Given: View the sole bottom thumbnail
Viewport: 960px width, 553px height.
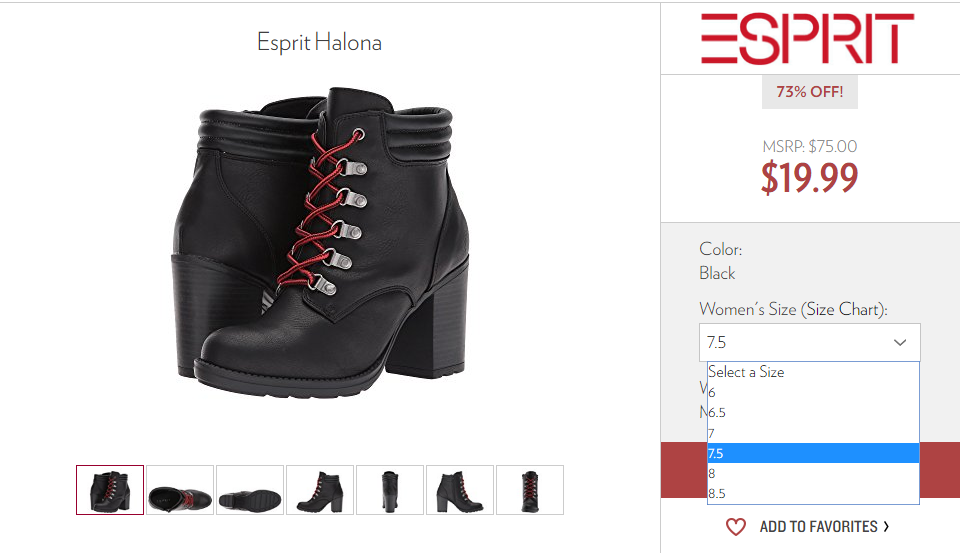Looking at the screenshot, I should (x=250, y=490).
